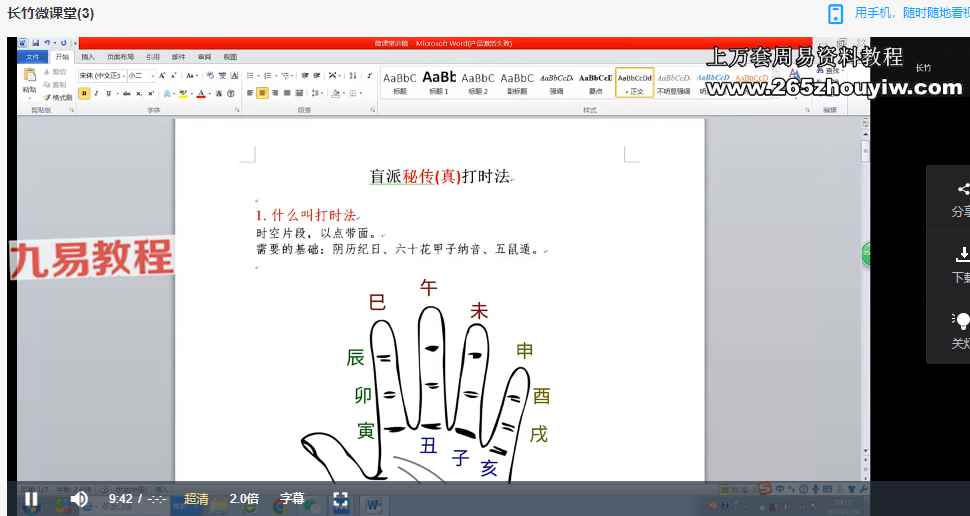Click the Format Painter brush icon

(x=47, y=97)
